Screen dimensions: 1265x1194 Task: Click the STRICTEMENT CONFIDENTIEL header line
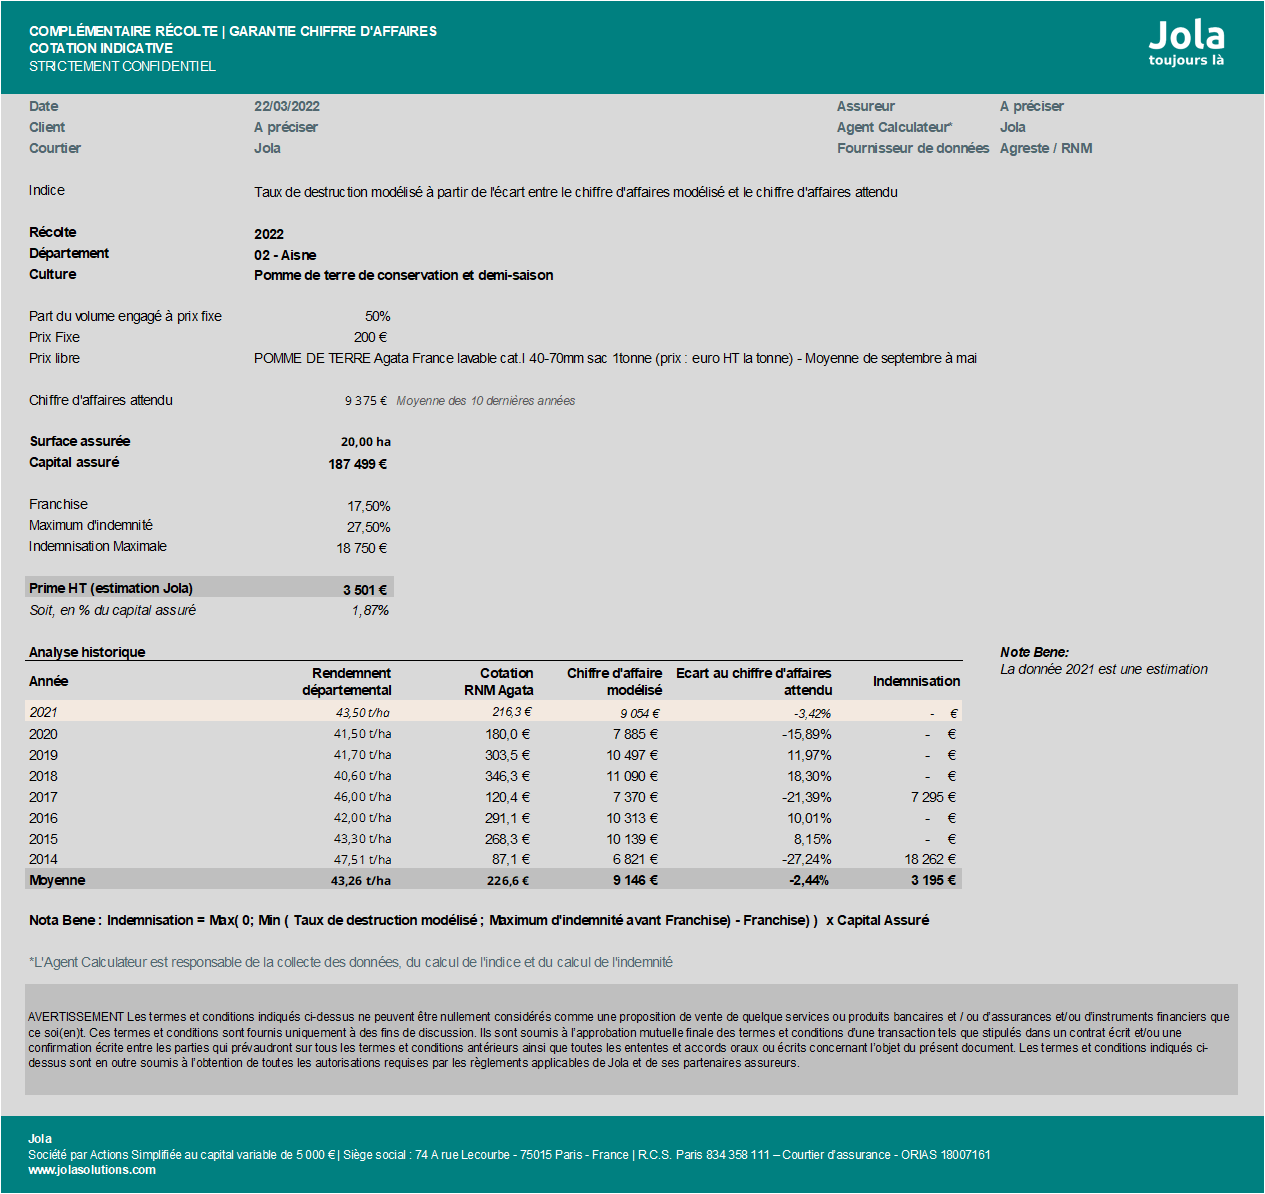pos(122,66)
